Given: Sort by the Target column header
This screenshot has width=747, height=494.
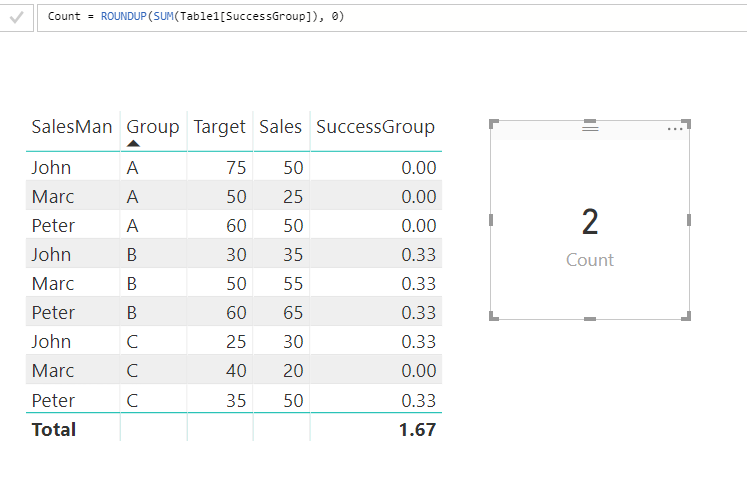Looking at the screenshot, I should point(219,127).
